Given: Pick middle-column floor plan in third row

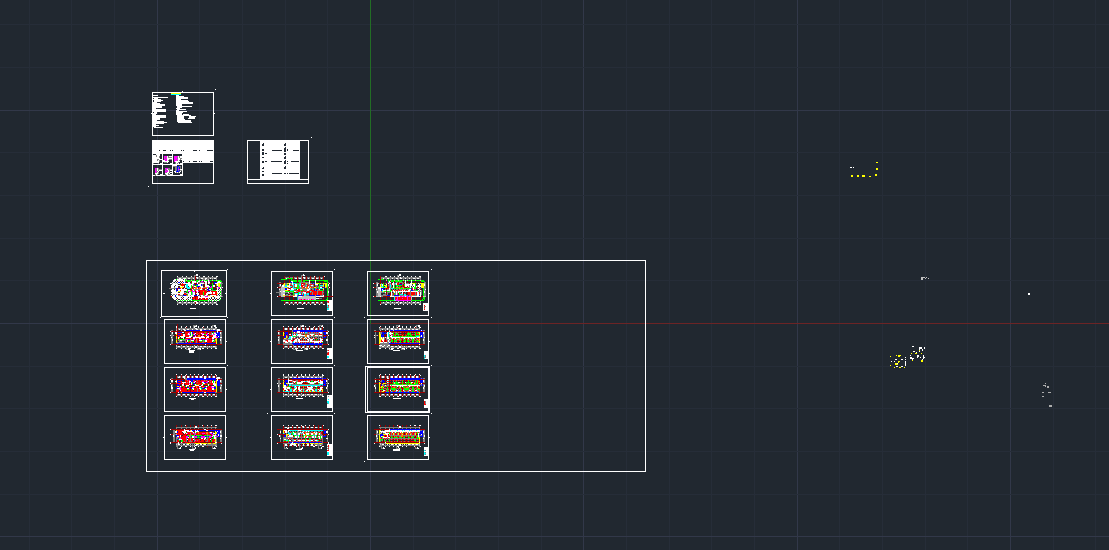Looking at the screenshot, I should [x=302, y=389].
